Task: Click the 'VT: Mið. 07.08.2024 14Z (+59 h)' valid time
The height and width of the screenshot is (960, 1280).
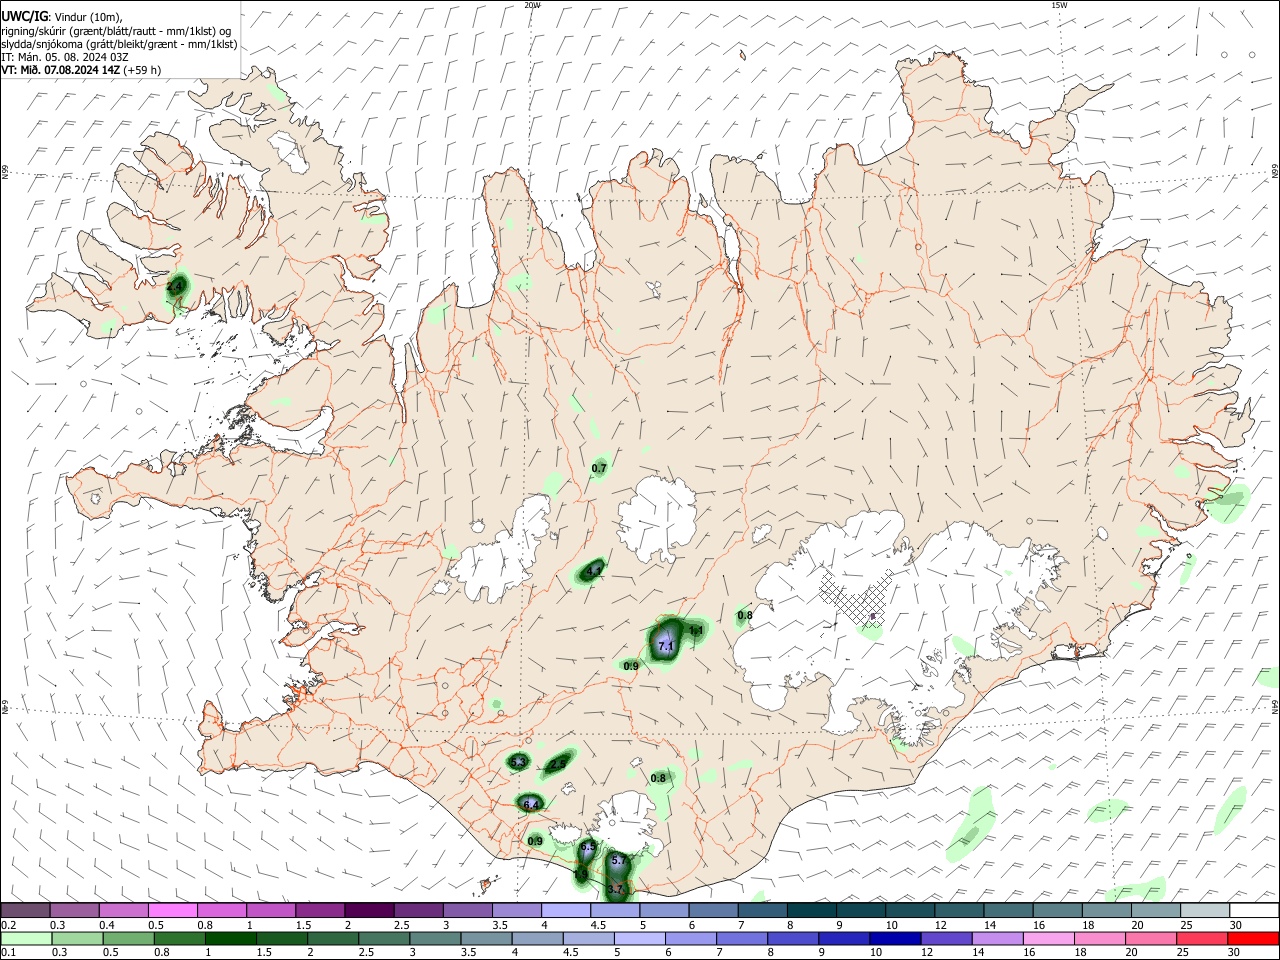Action: pos(81,70)
